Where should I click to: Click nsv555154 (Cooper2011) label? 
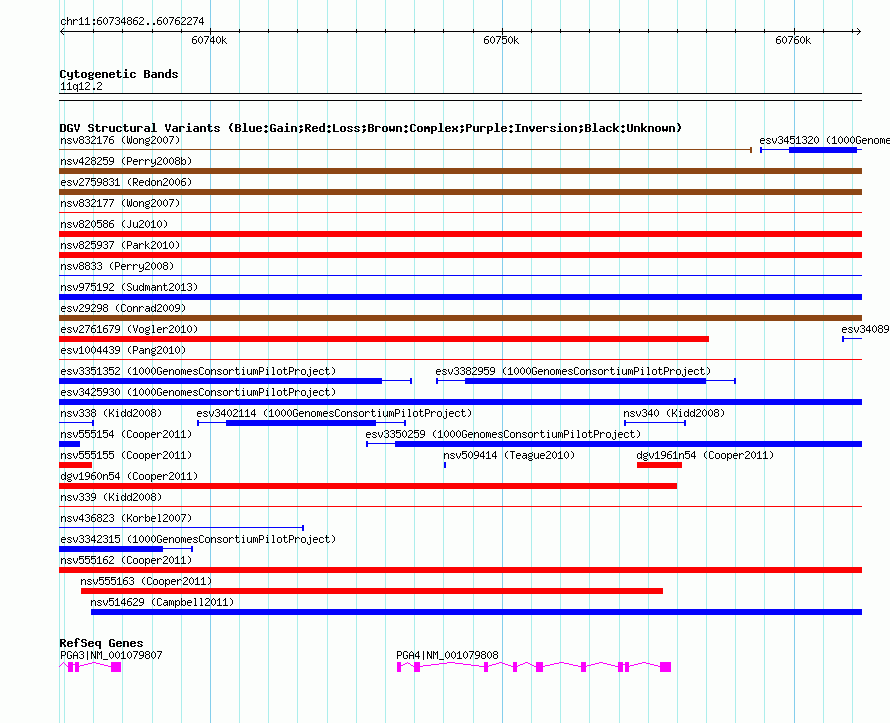click(x=126, y=434)
